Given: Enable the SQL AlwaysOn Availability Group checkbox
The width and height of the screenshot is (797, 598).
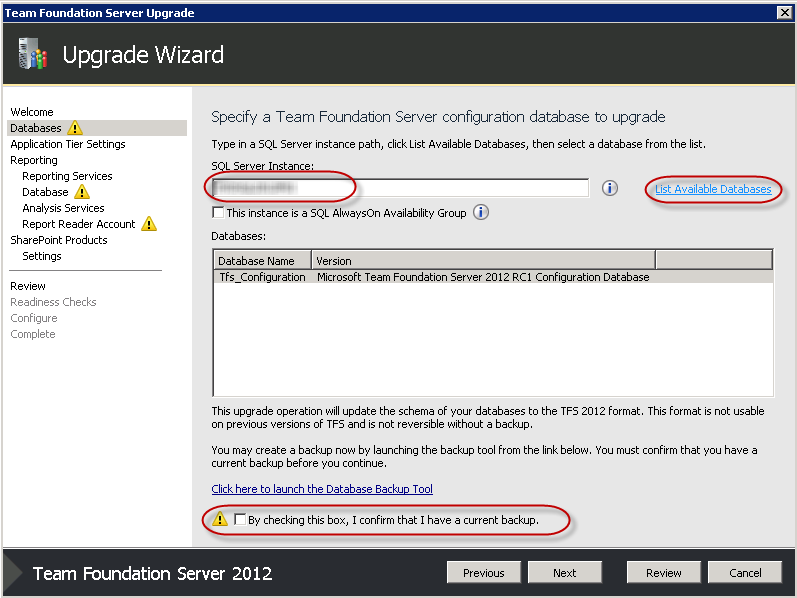Looking at the screenshot, I should point(219,213).
